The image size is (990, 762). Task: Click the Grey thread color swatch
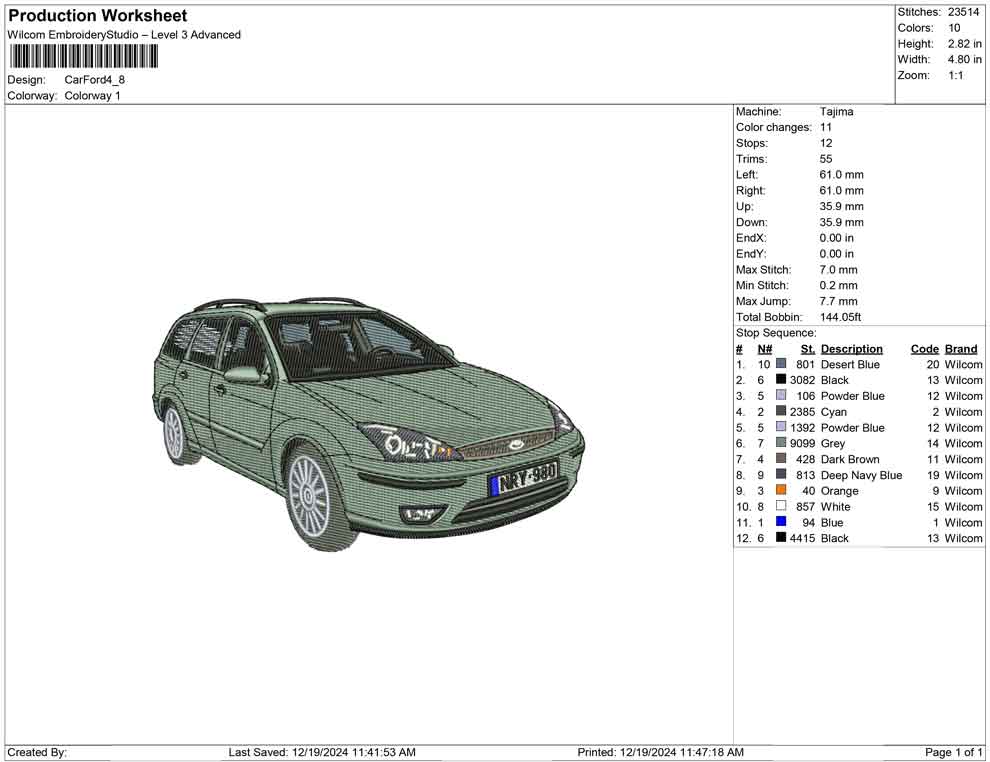pyautogui.click(x=781, y=443)
